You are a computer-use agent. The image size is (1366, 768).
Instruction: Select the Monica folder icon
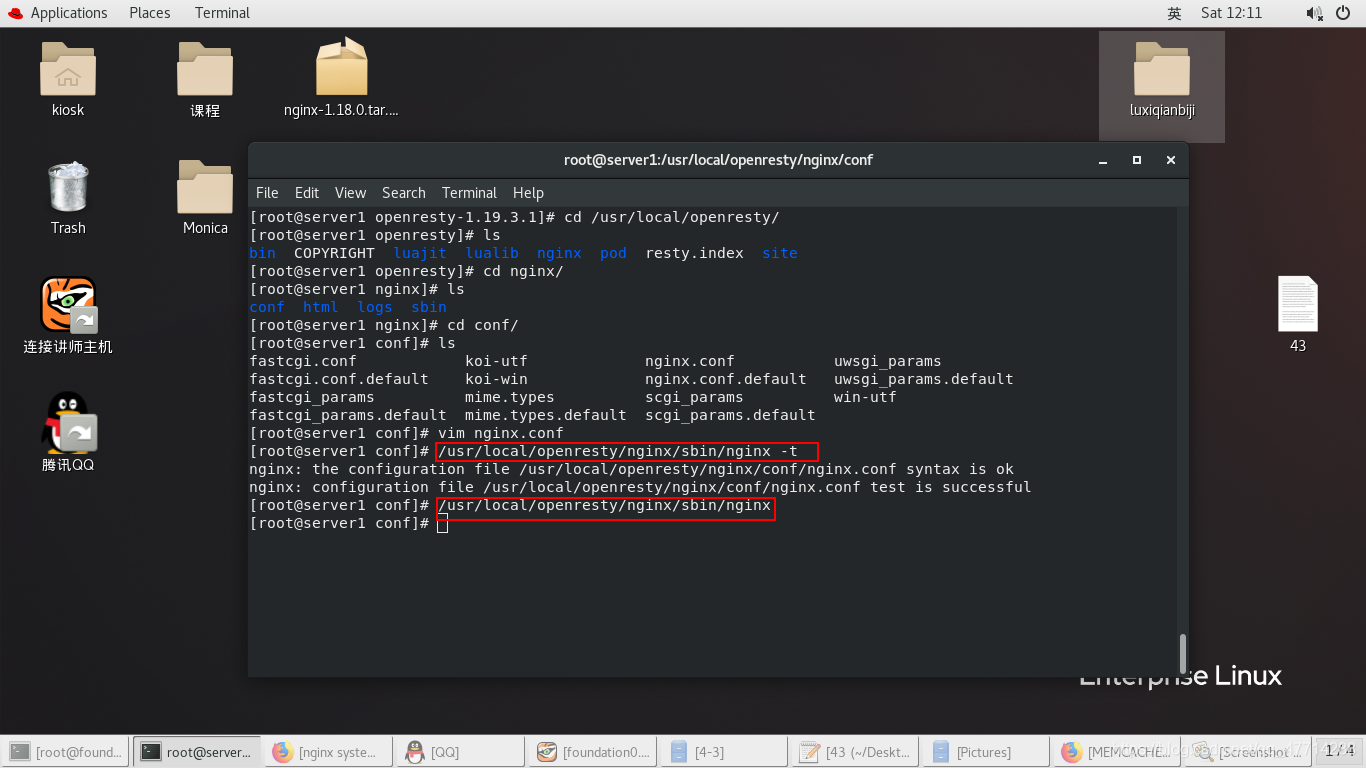click(x=205, y=186)
